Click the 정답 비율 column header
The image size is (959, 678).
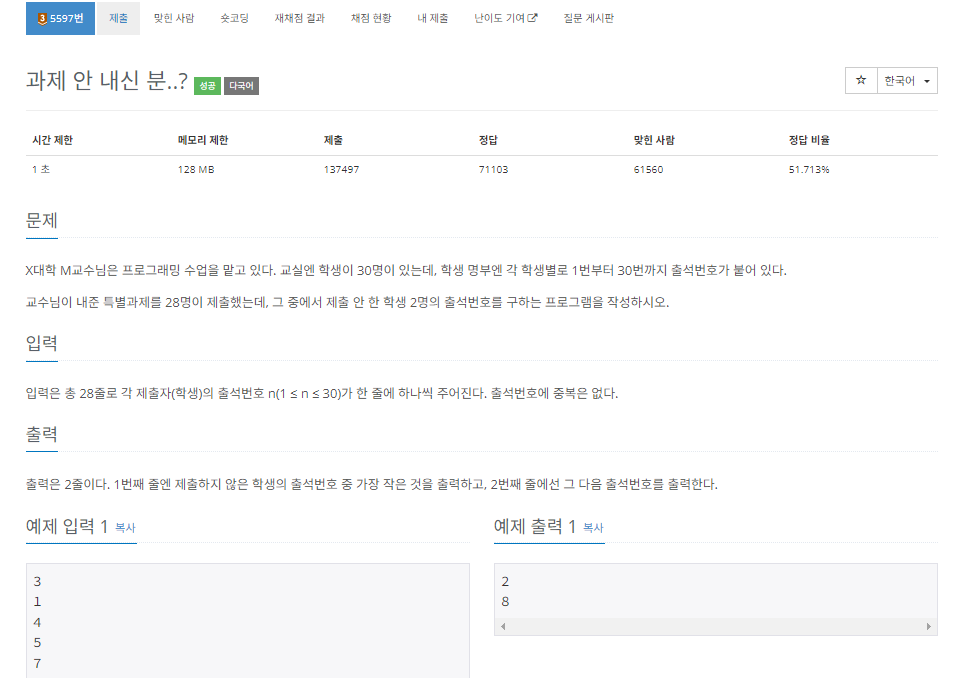point(809,140)
